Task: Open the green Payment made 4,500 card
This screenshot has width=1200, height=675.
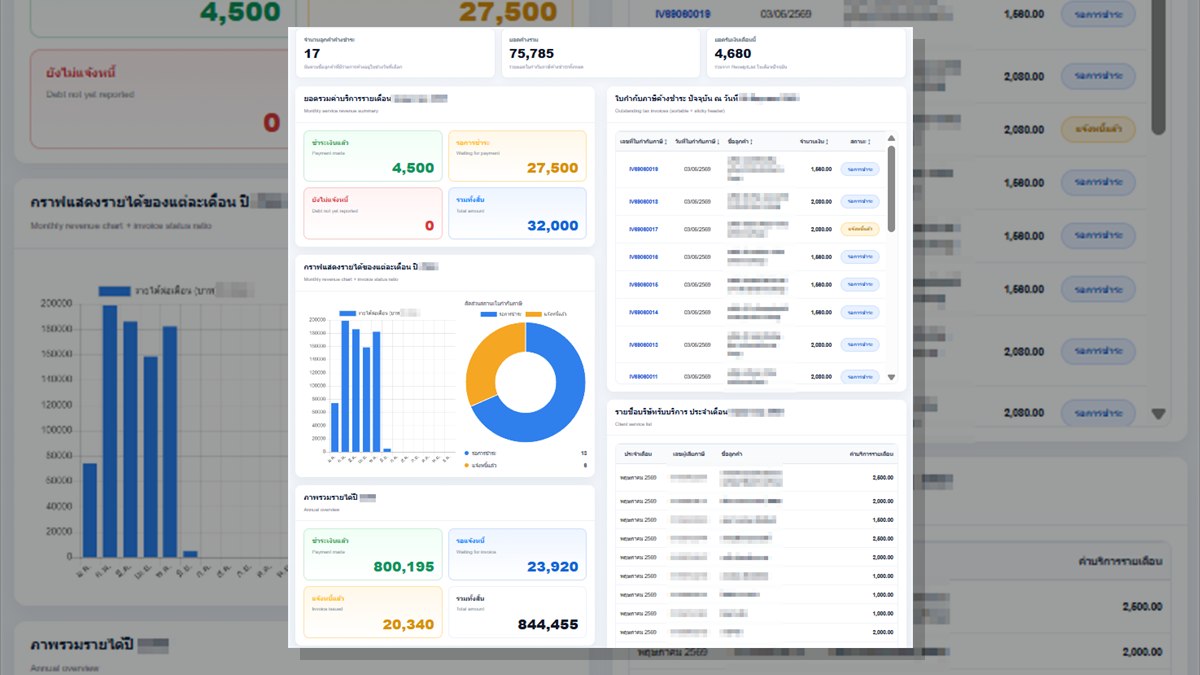Action: [373, 157]
